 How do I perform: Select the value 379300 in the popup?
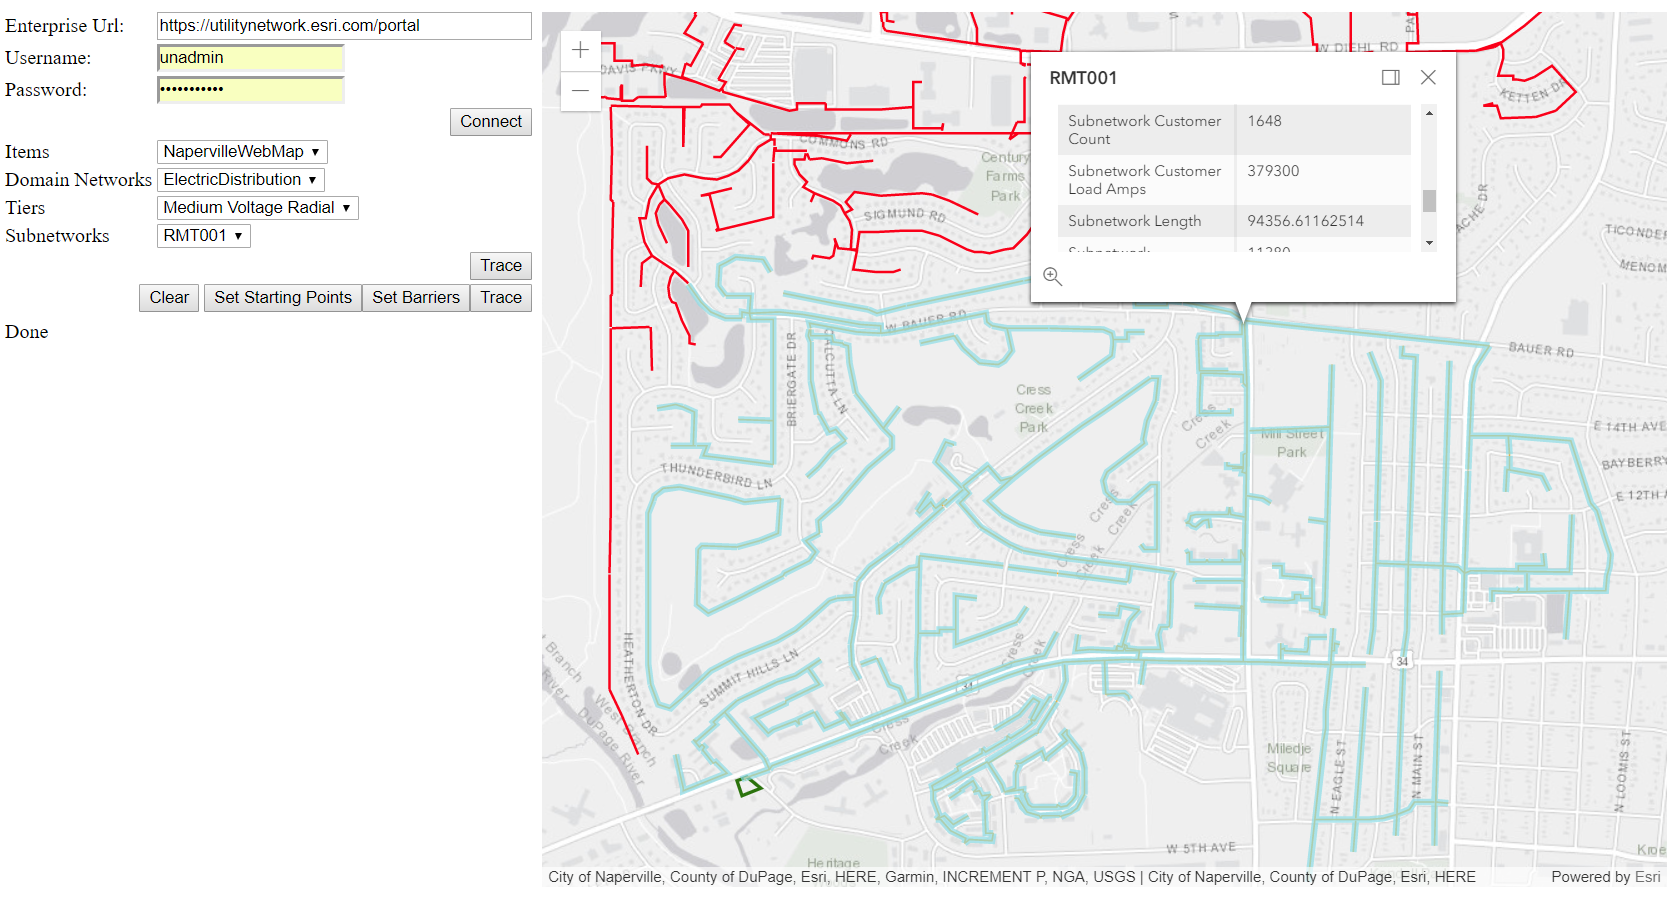point(1273,171)
